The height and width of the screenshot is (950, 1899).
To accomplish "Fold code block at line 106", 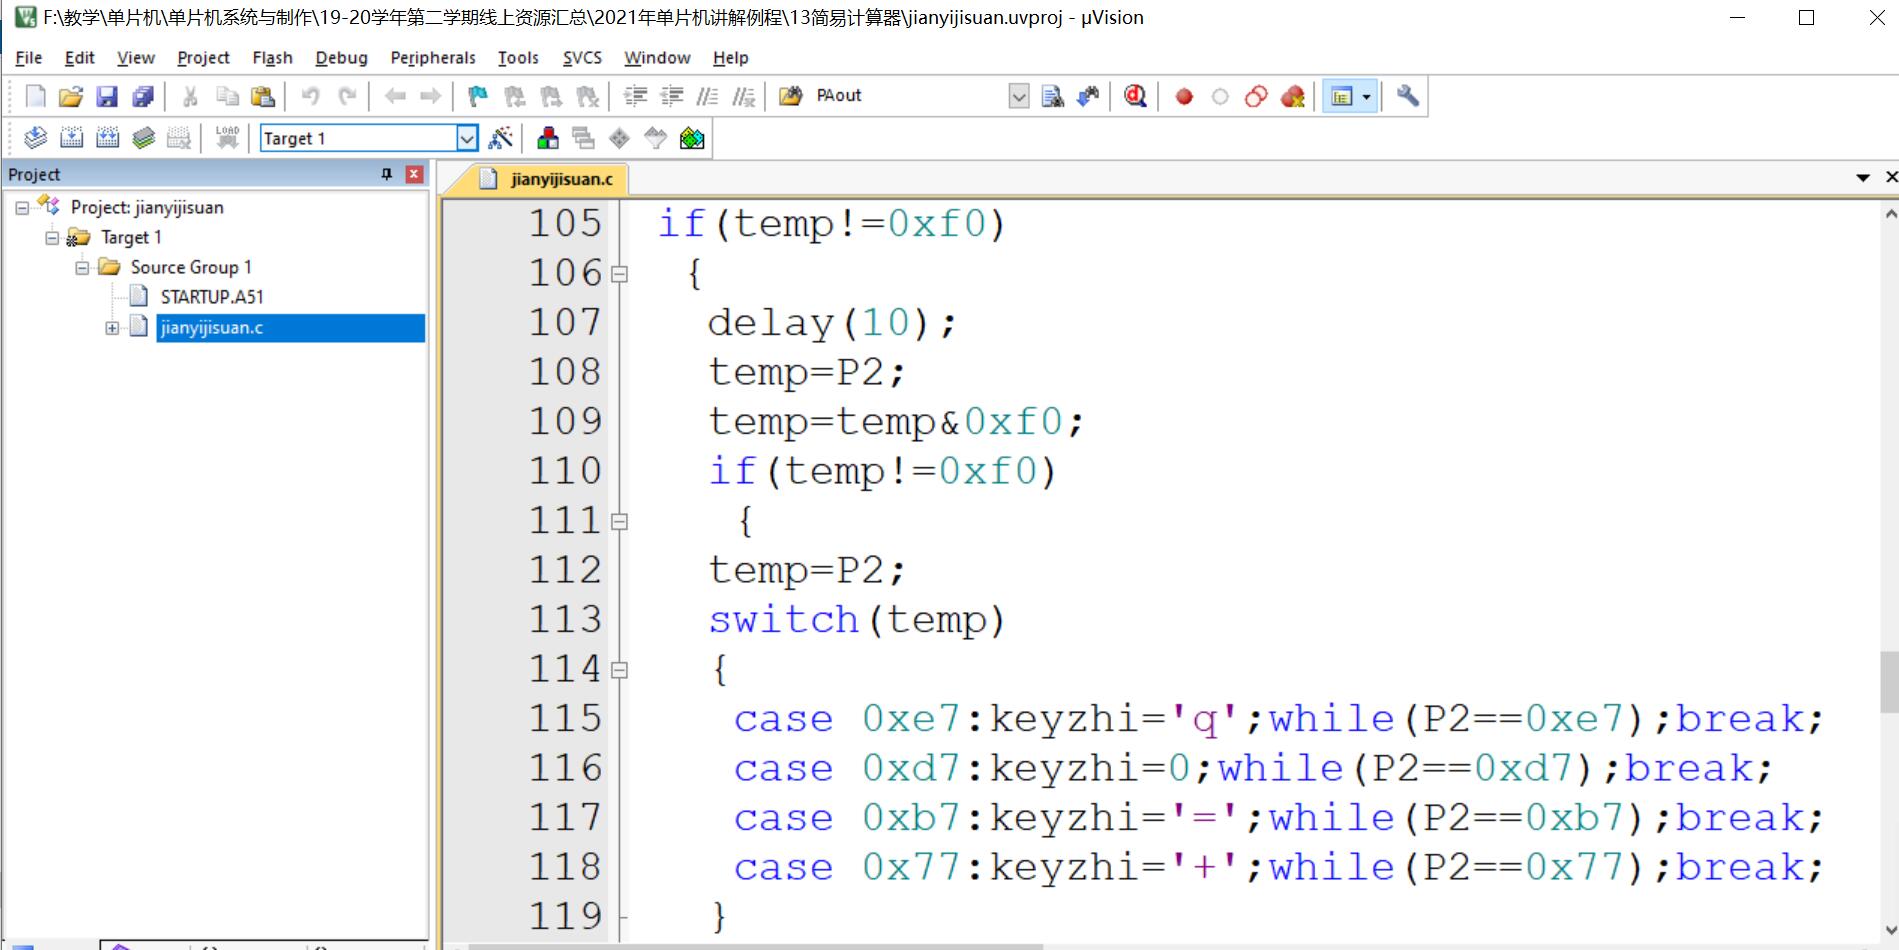I will (x=619, y=273).
